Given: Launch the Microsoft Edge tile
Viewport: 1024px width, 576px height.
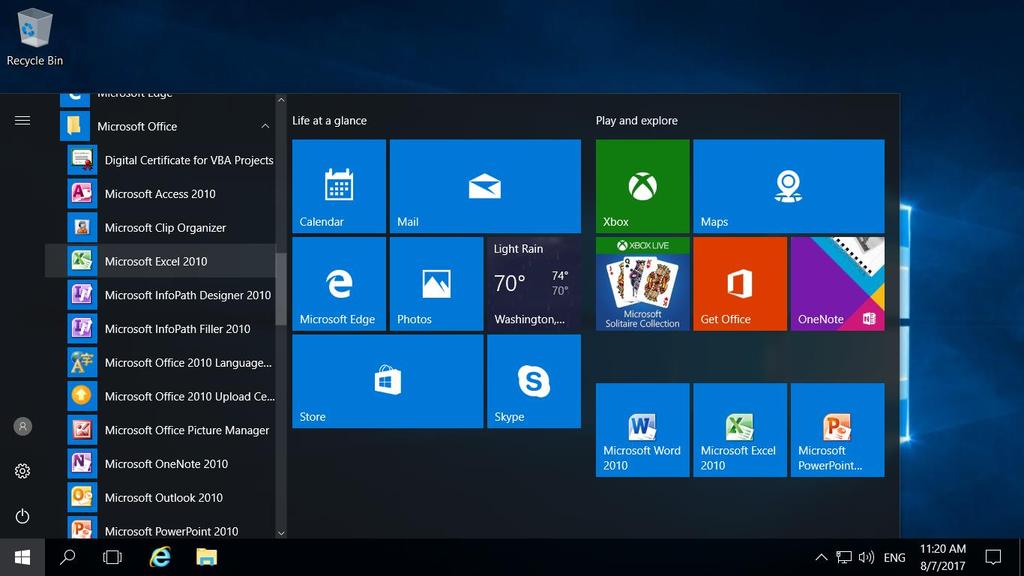Looking at the screenshot, I should (339, 283).
